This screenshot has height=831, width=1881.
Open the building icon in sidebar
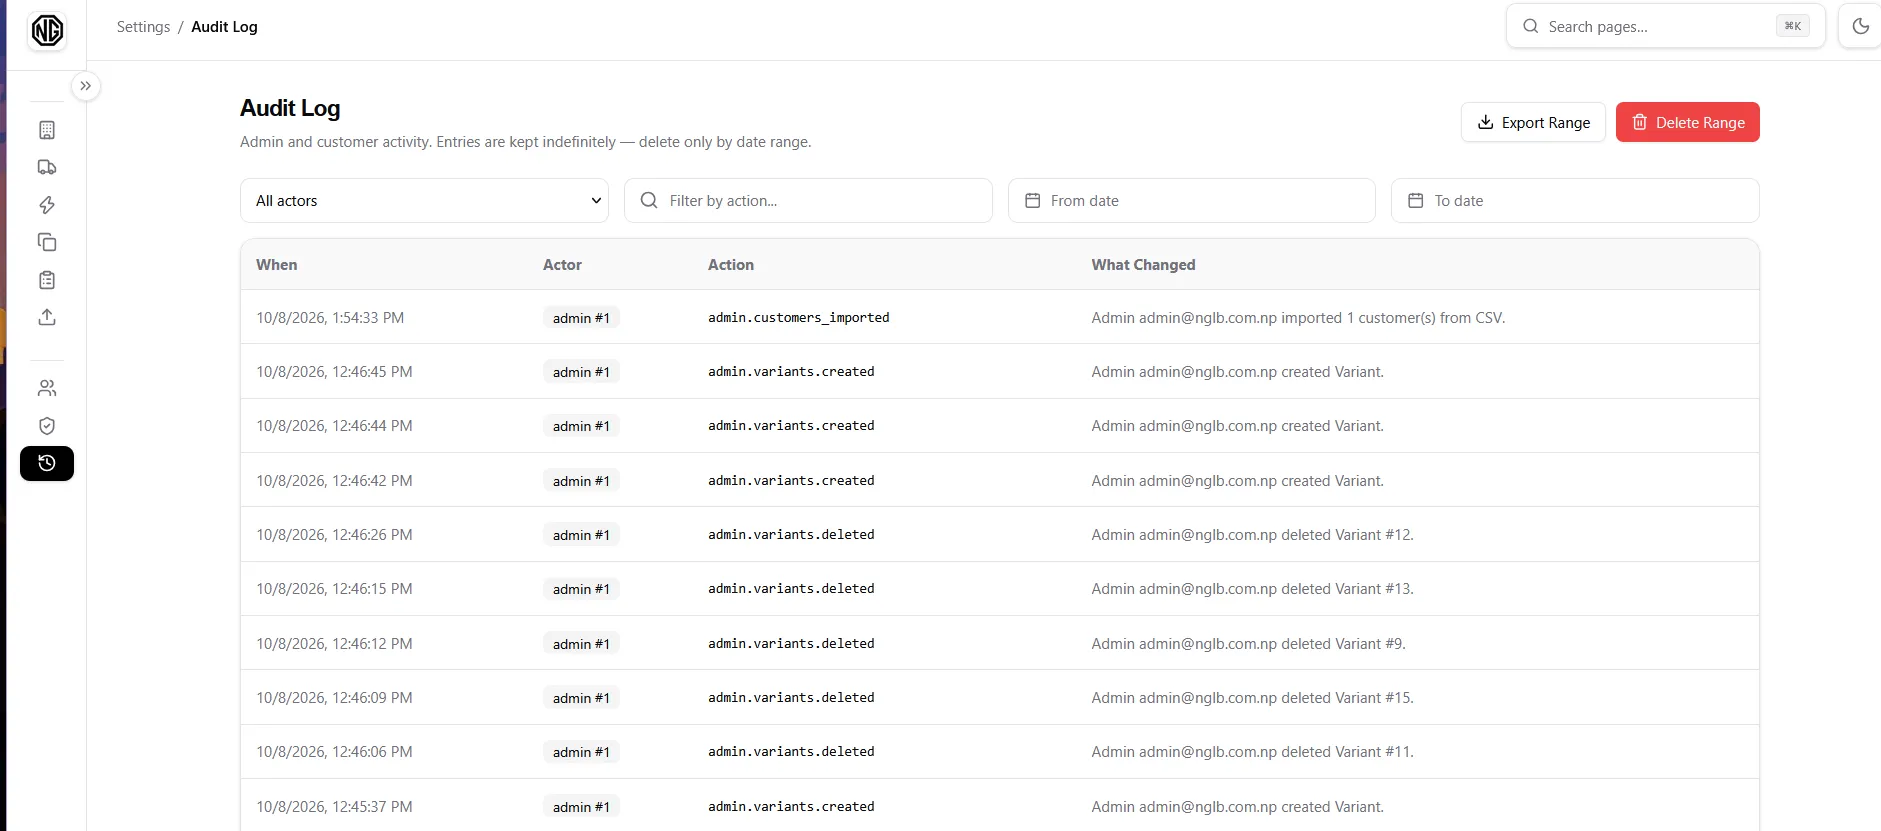click(x=47, y=130)
